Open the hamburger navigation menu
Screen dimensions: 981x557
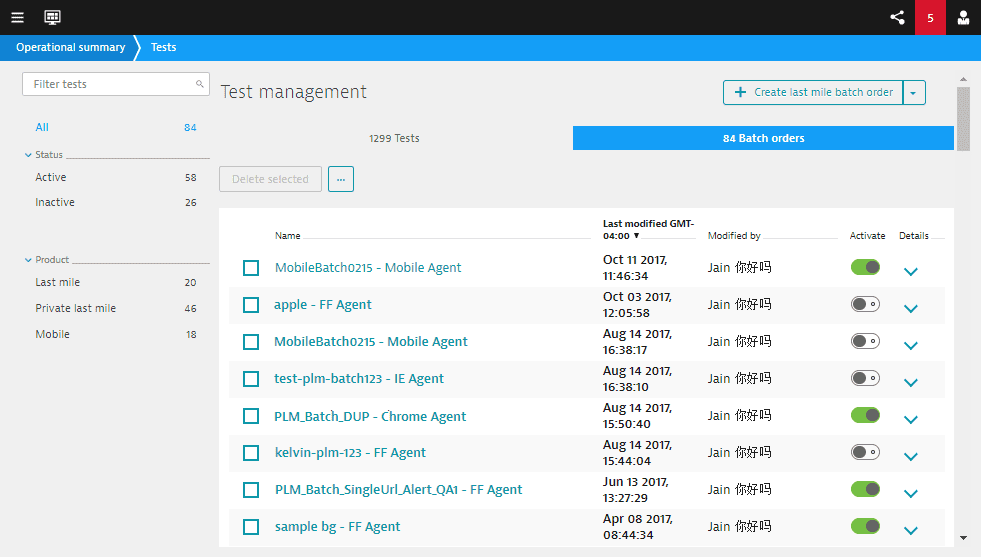(18, 18)
